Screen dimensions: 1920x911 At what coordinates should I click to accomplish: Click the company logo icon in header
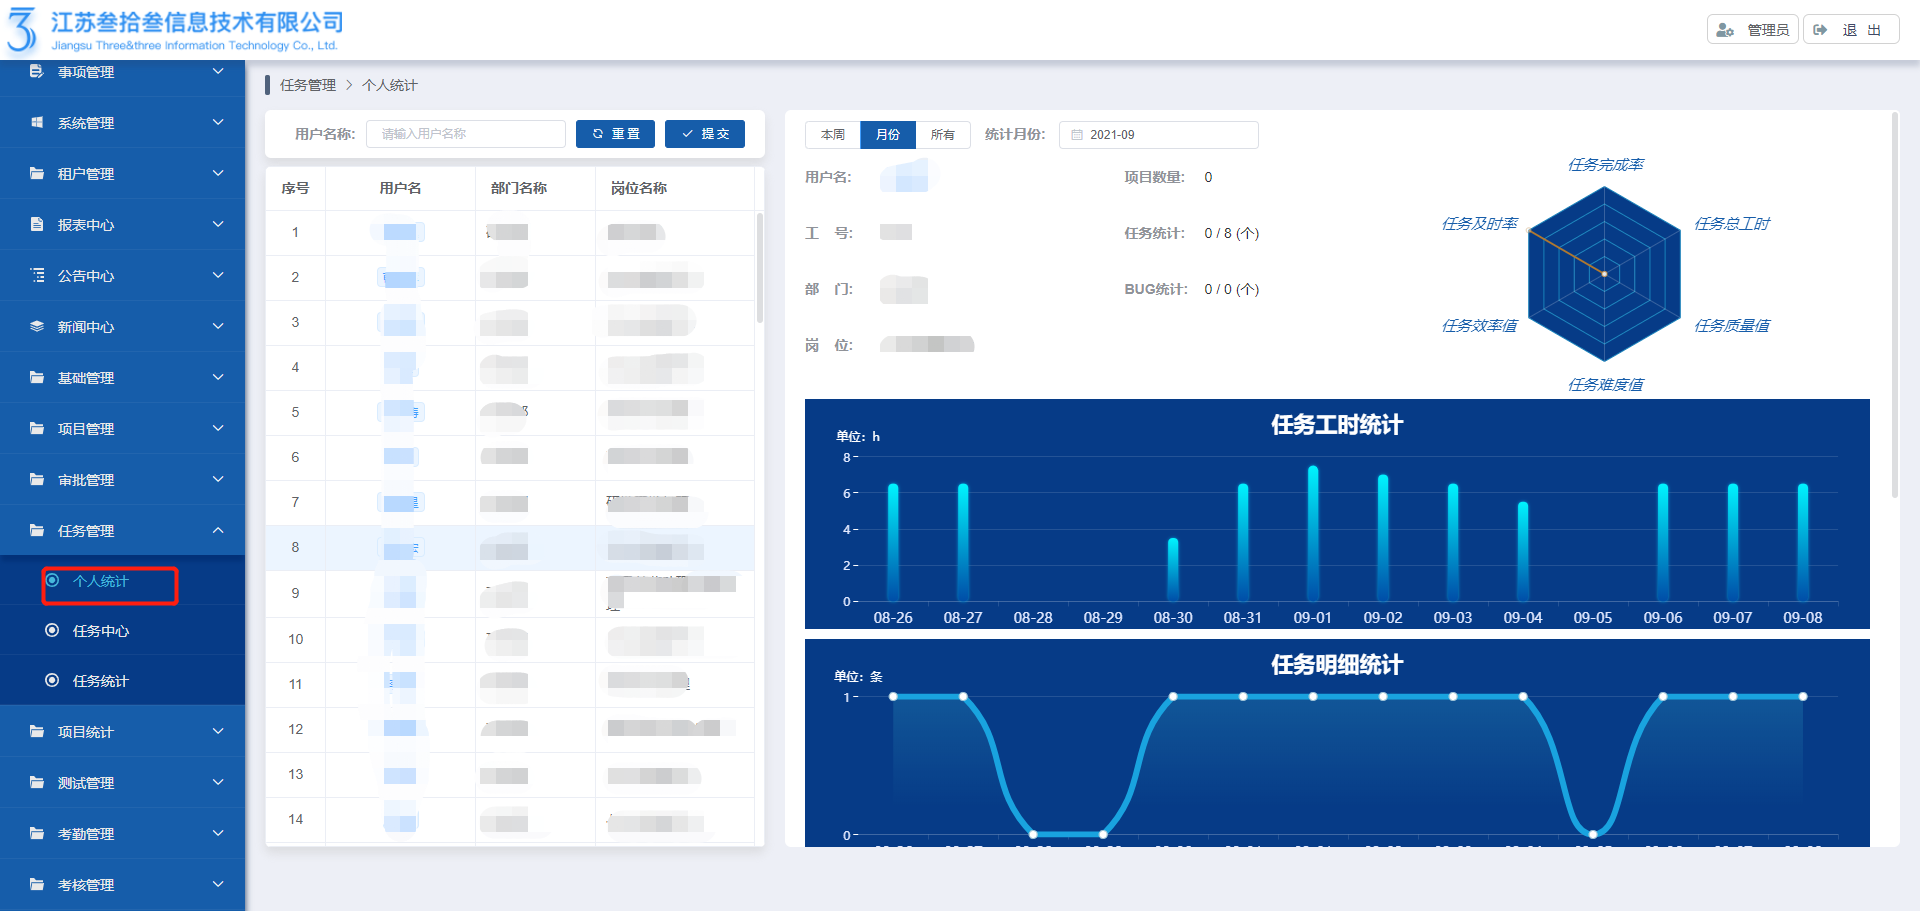[22, 29]
